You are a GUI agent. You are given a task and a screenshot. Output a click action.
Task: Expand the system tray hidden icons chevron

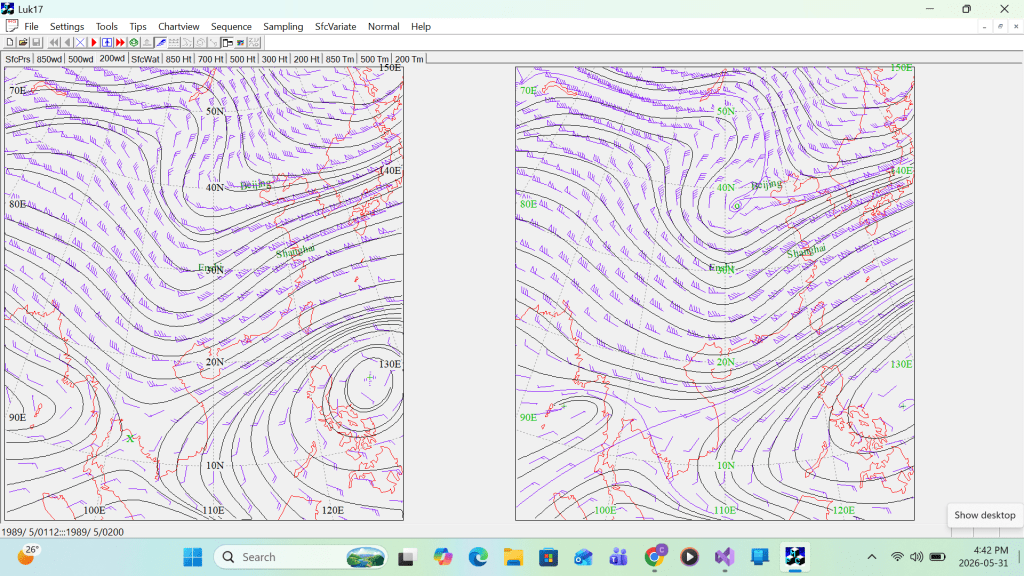(x=872, y=557)
